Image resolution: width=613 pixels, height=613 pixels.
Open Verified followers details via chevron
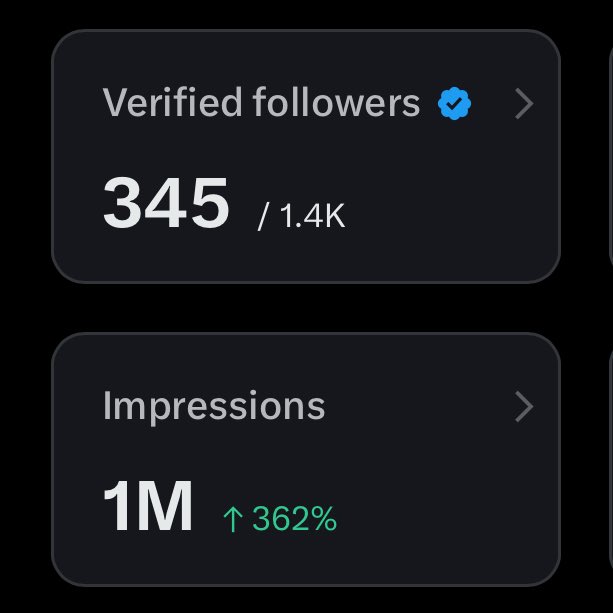click(x=524, y=104)
